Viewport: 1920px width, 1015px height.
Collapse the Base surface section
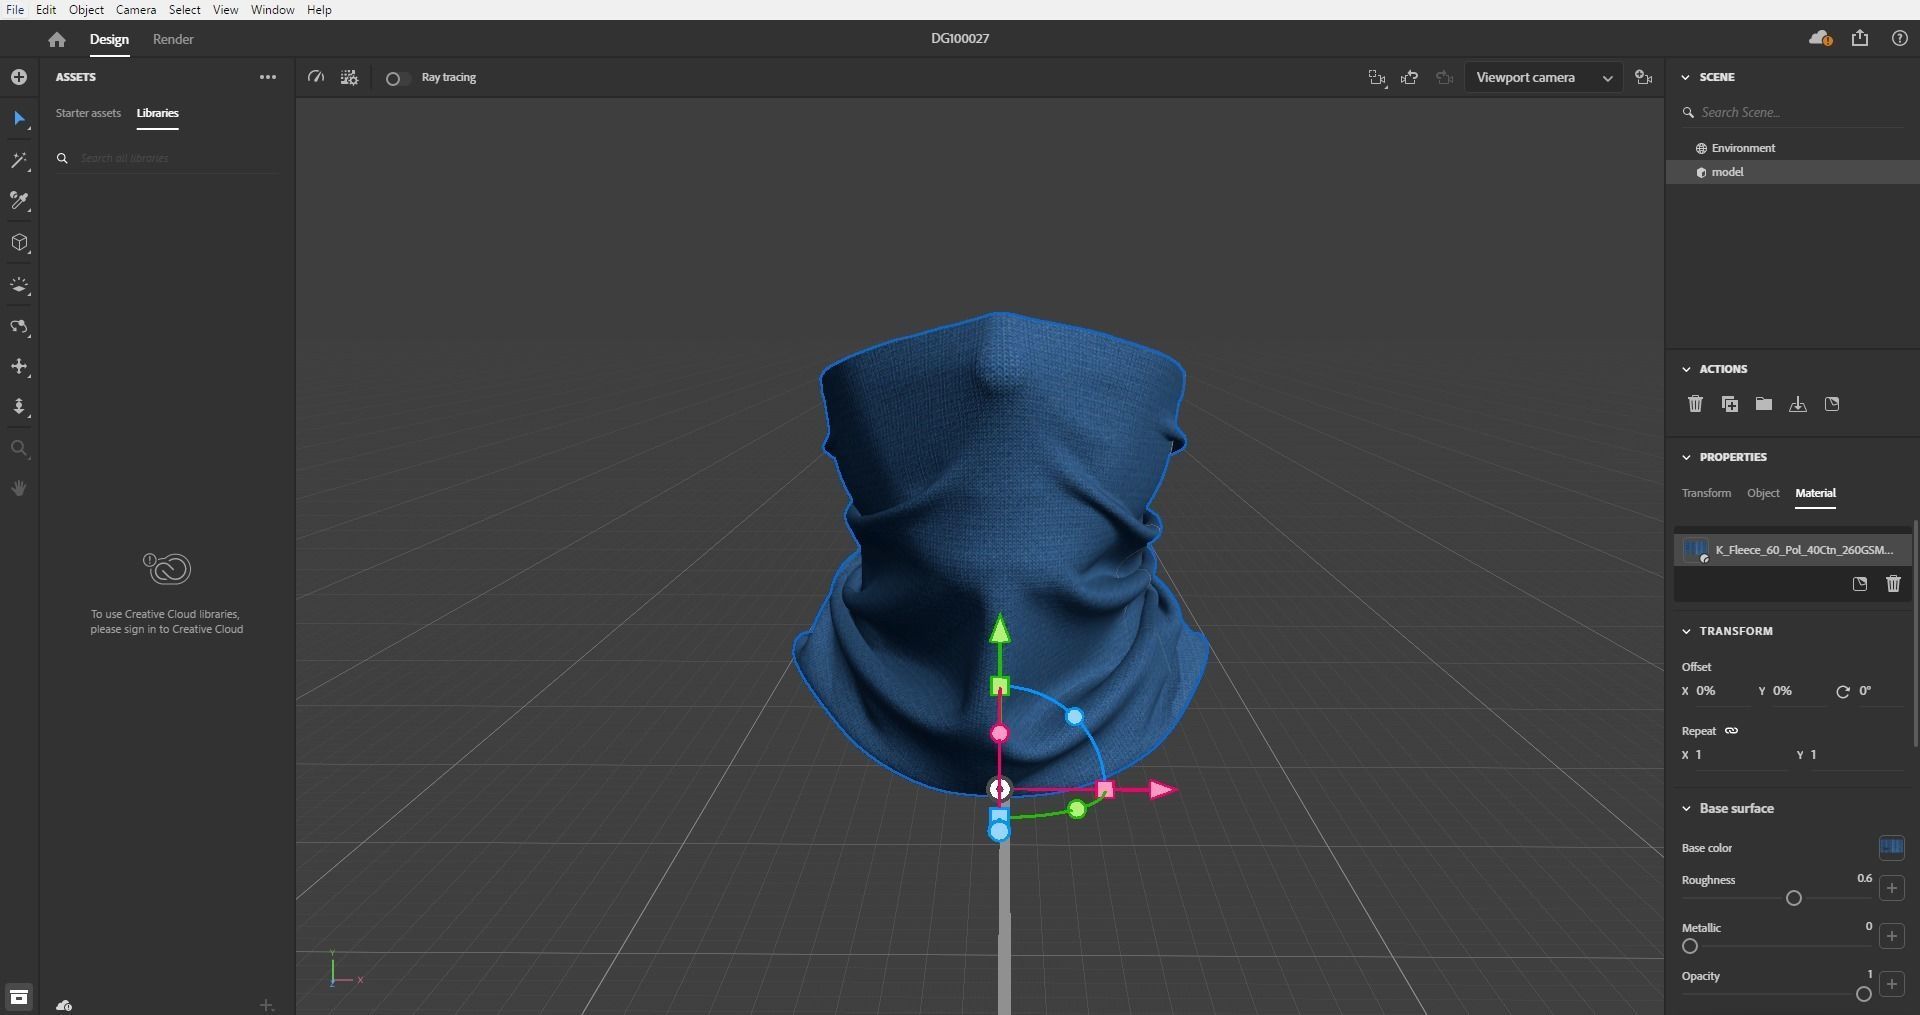[x=1686, y=808]
